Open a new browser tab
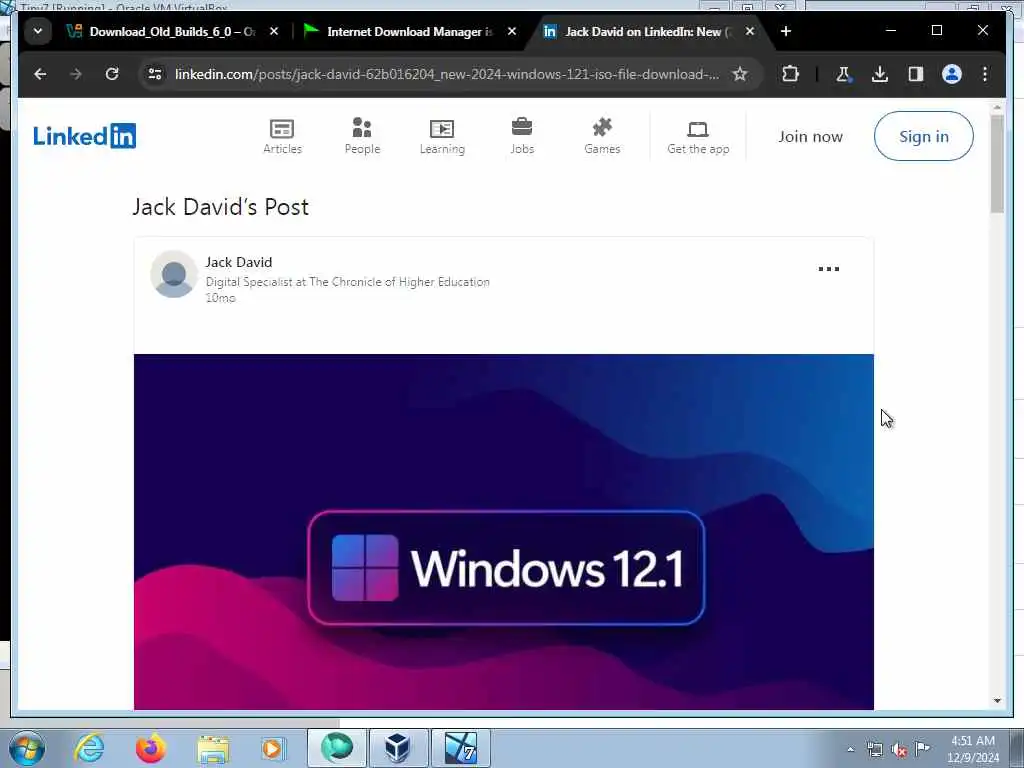 point(786,31)
